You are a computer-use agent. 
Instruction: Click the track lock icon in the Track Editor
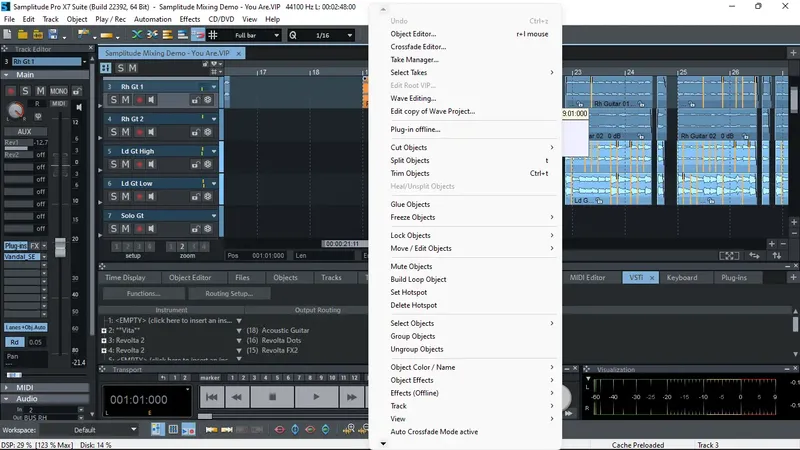pyautogui.click(x=77, y=91)
